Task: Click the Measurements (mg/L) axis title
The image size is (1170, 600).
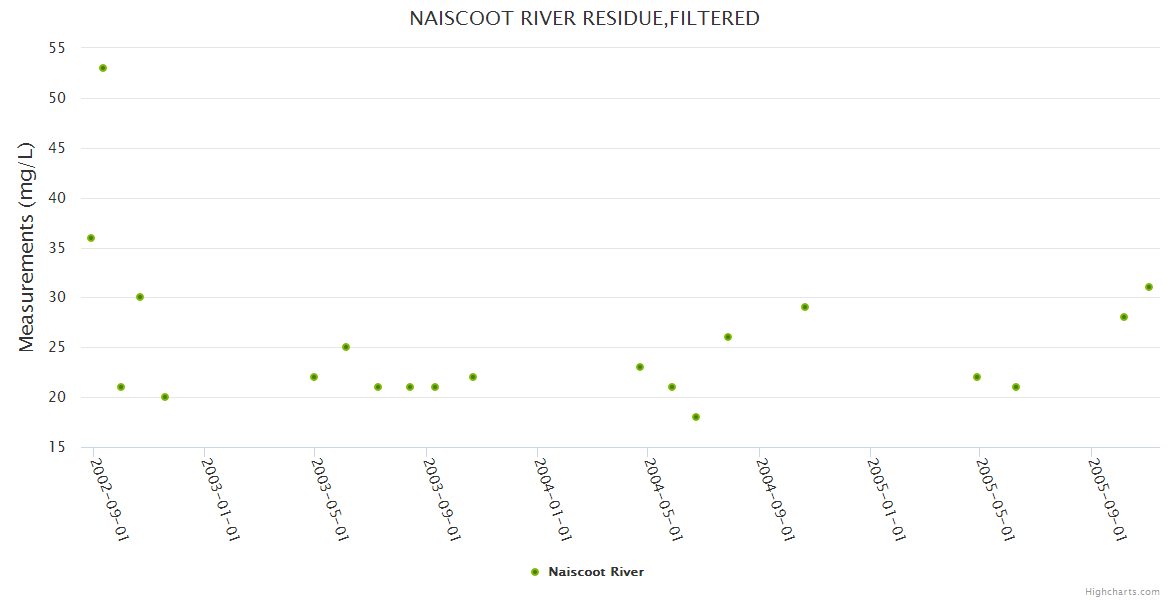Action: click(27, 247)
